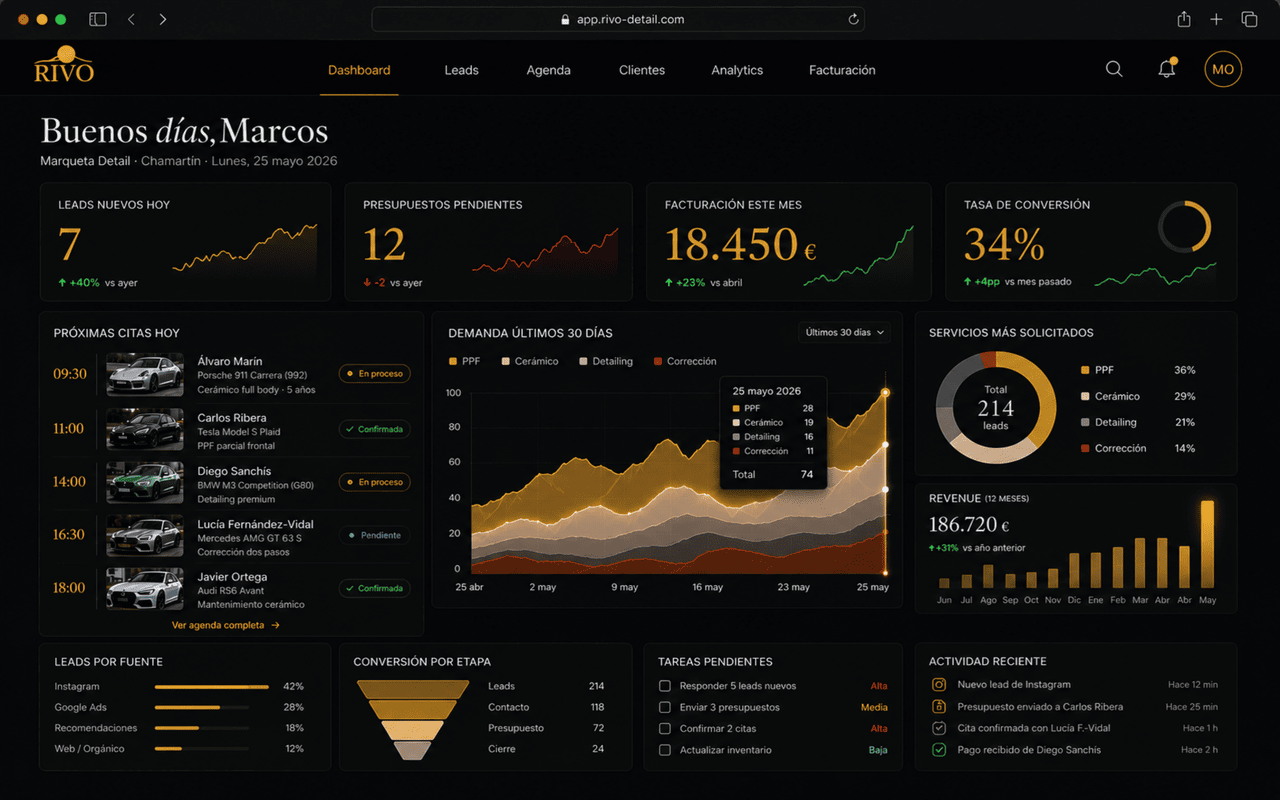Click the Instagram leads progress bar
The height and width of the screenshot is (800, 1280).
[212, 687]
